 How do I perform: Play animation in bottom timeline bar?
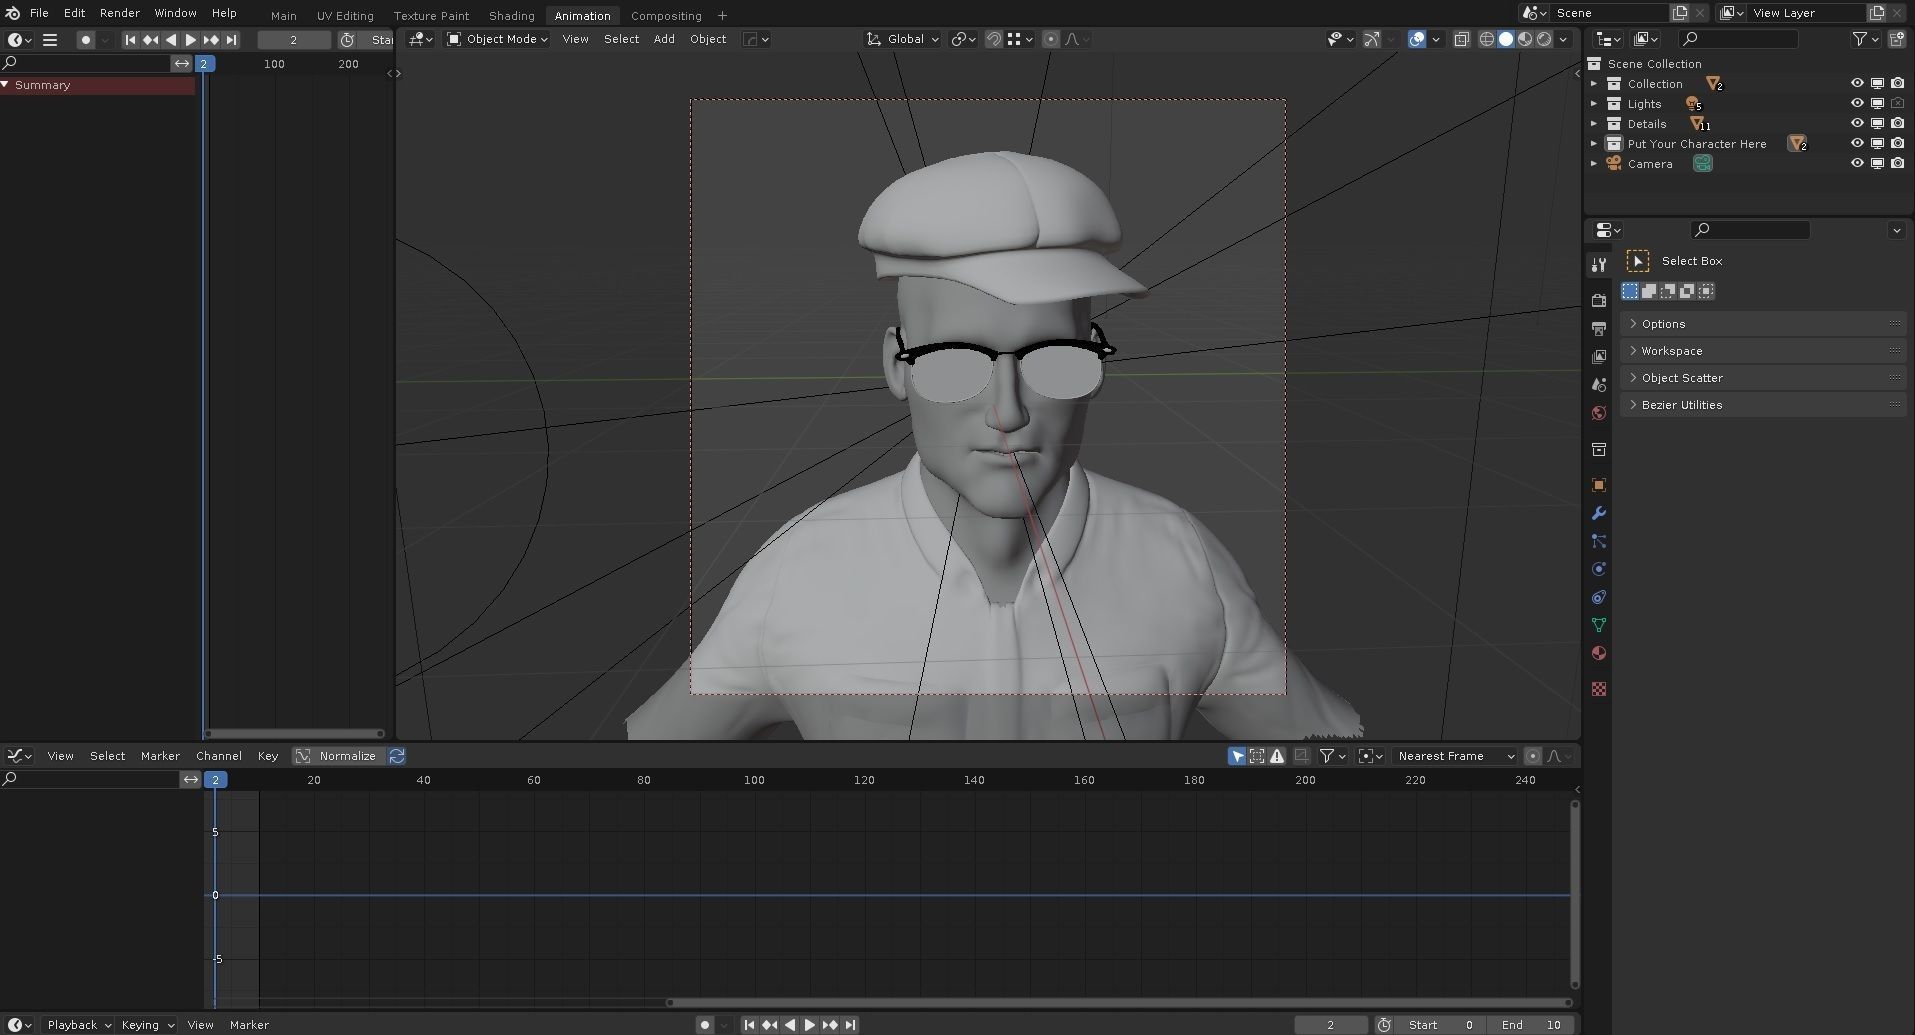coord(810,1025)
